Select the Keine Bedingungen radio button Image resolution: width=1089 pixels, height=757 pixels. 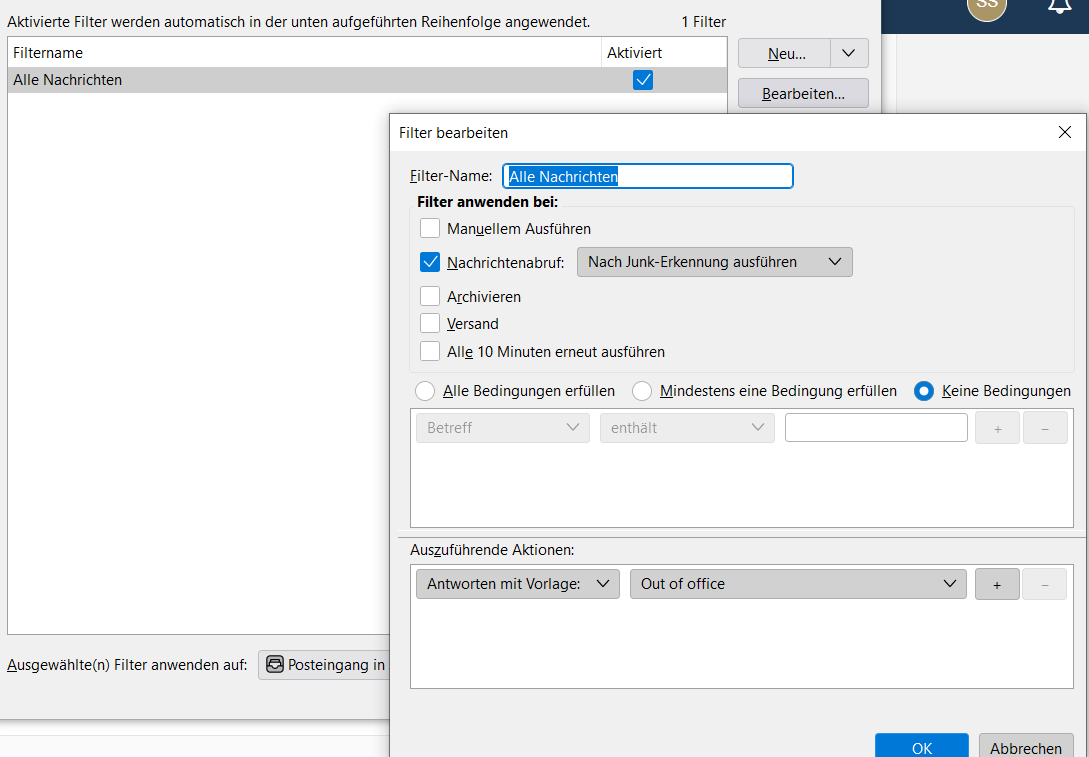point(924,391)
